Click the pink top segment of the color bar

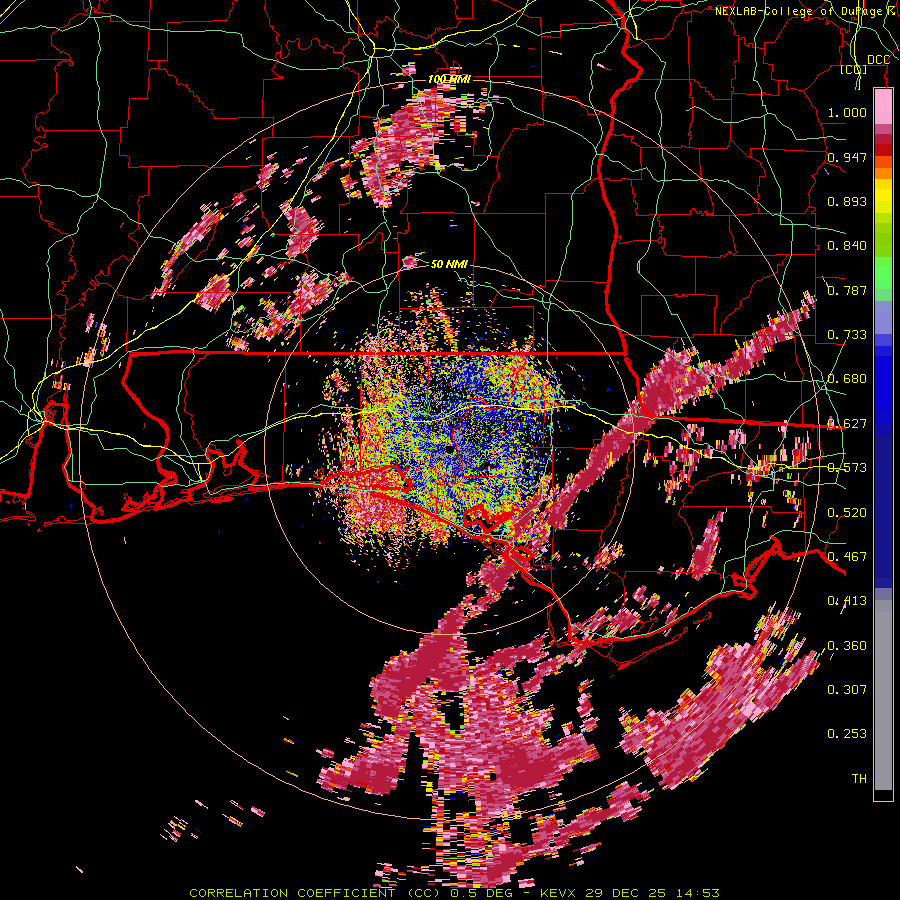click(883, 106)
